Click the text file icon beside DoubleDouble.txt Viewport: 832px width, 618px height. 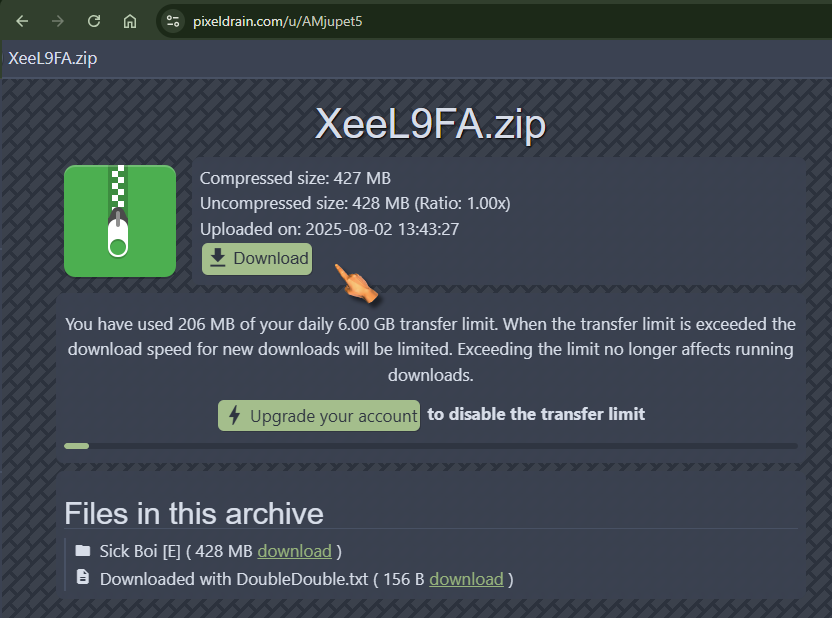pyautogui.click(x=83, y=578)
